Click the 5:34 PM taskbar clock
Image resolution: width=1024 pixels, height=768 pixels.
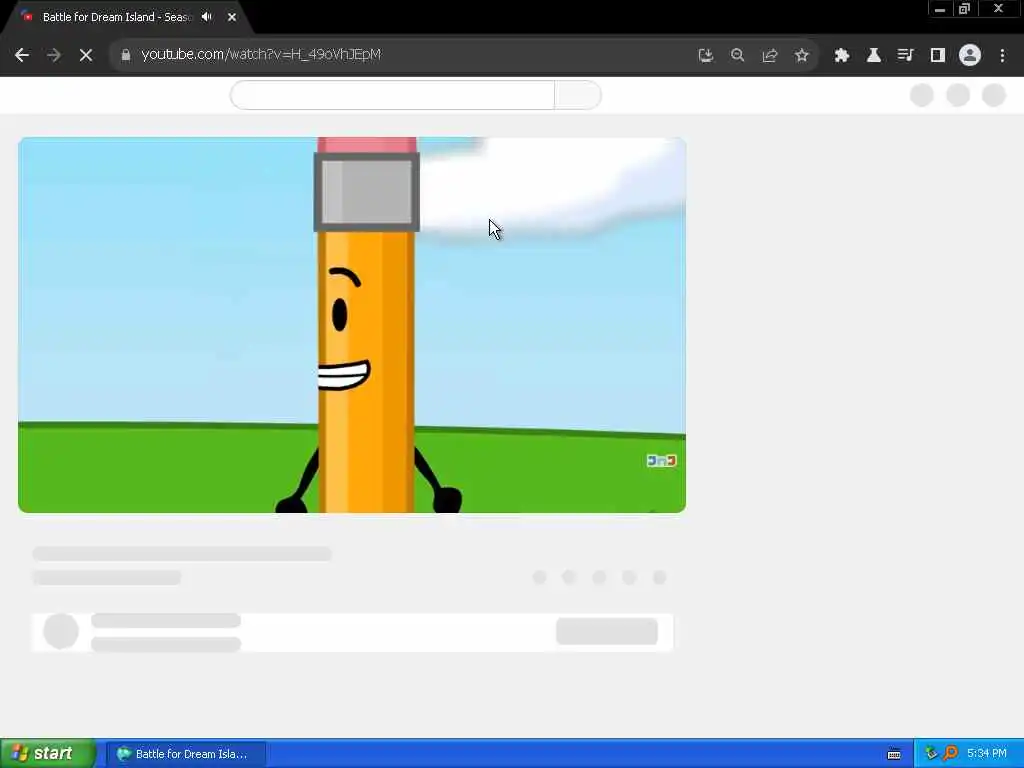click(x=987, y=754)
